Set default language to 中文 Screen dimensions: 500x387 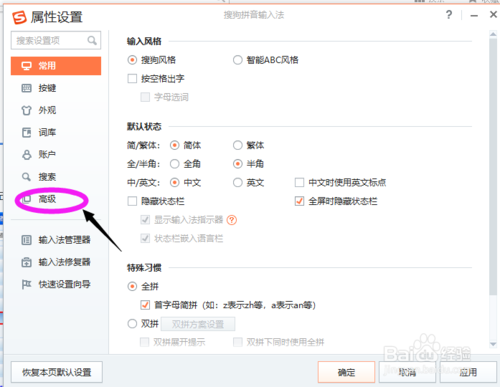coord(175,183)
